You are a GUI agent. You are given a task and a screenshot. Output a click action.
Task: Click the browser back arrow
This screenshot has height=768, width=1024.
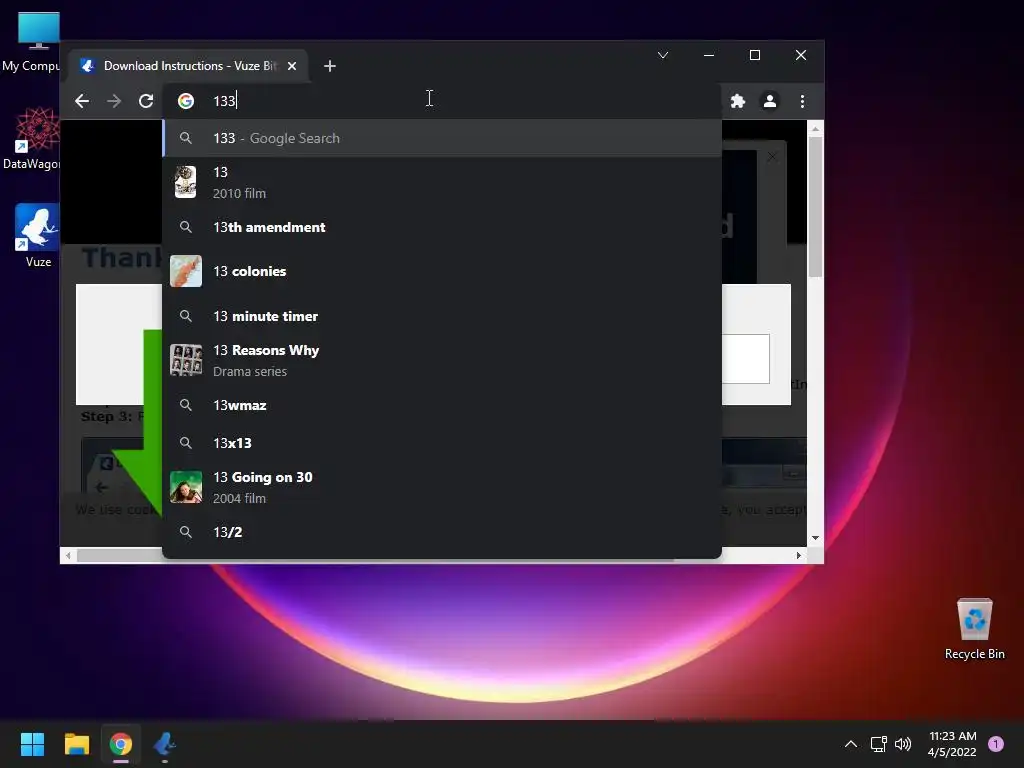tap(82, 101)
